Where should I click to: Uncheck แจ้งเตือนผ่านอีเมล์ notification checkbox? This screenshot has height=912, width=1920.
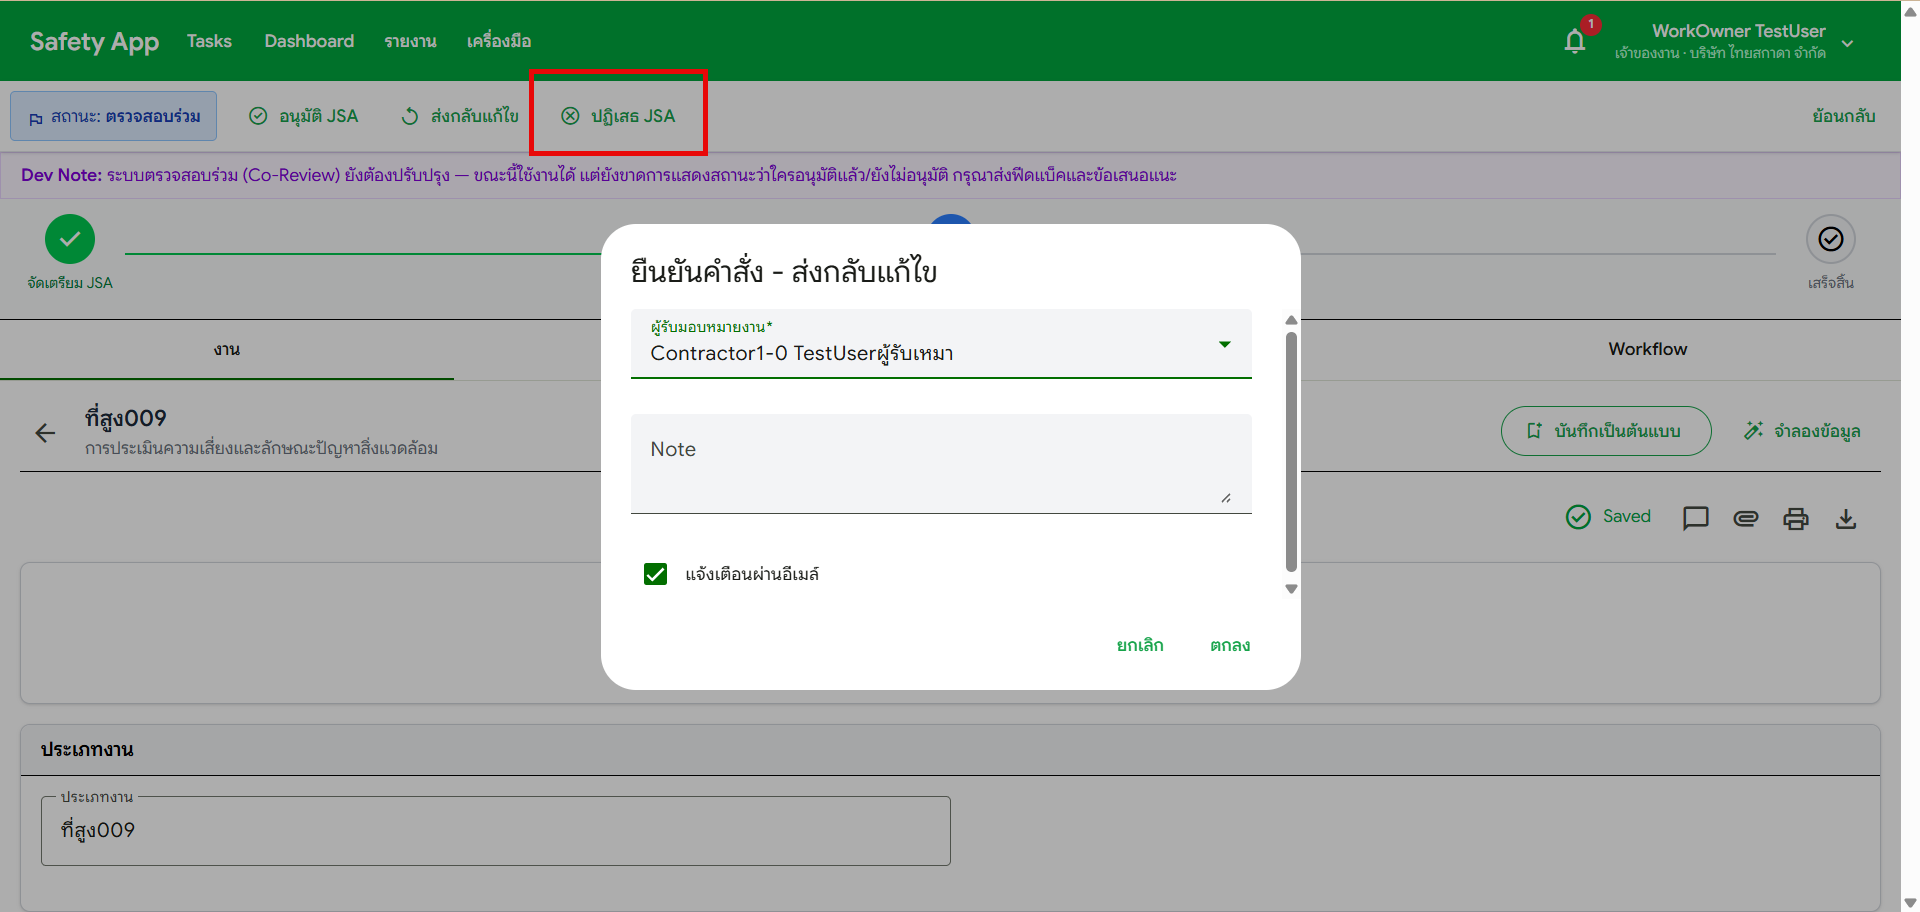[655, 573]
